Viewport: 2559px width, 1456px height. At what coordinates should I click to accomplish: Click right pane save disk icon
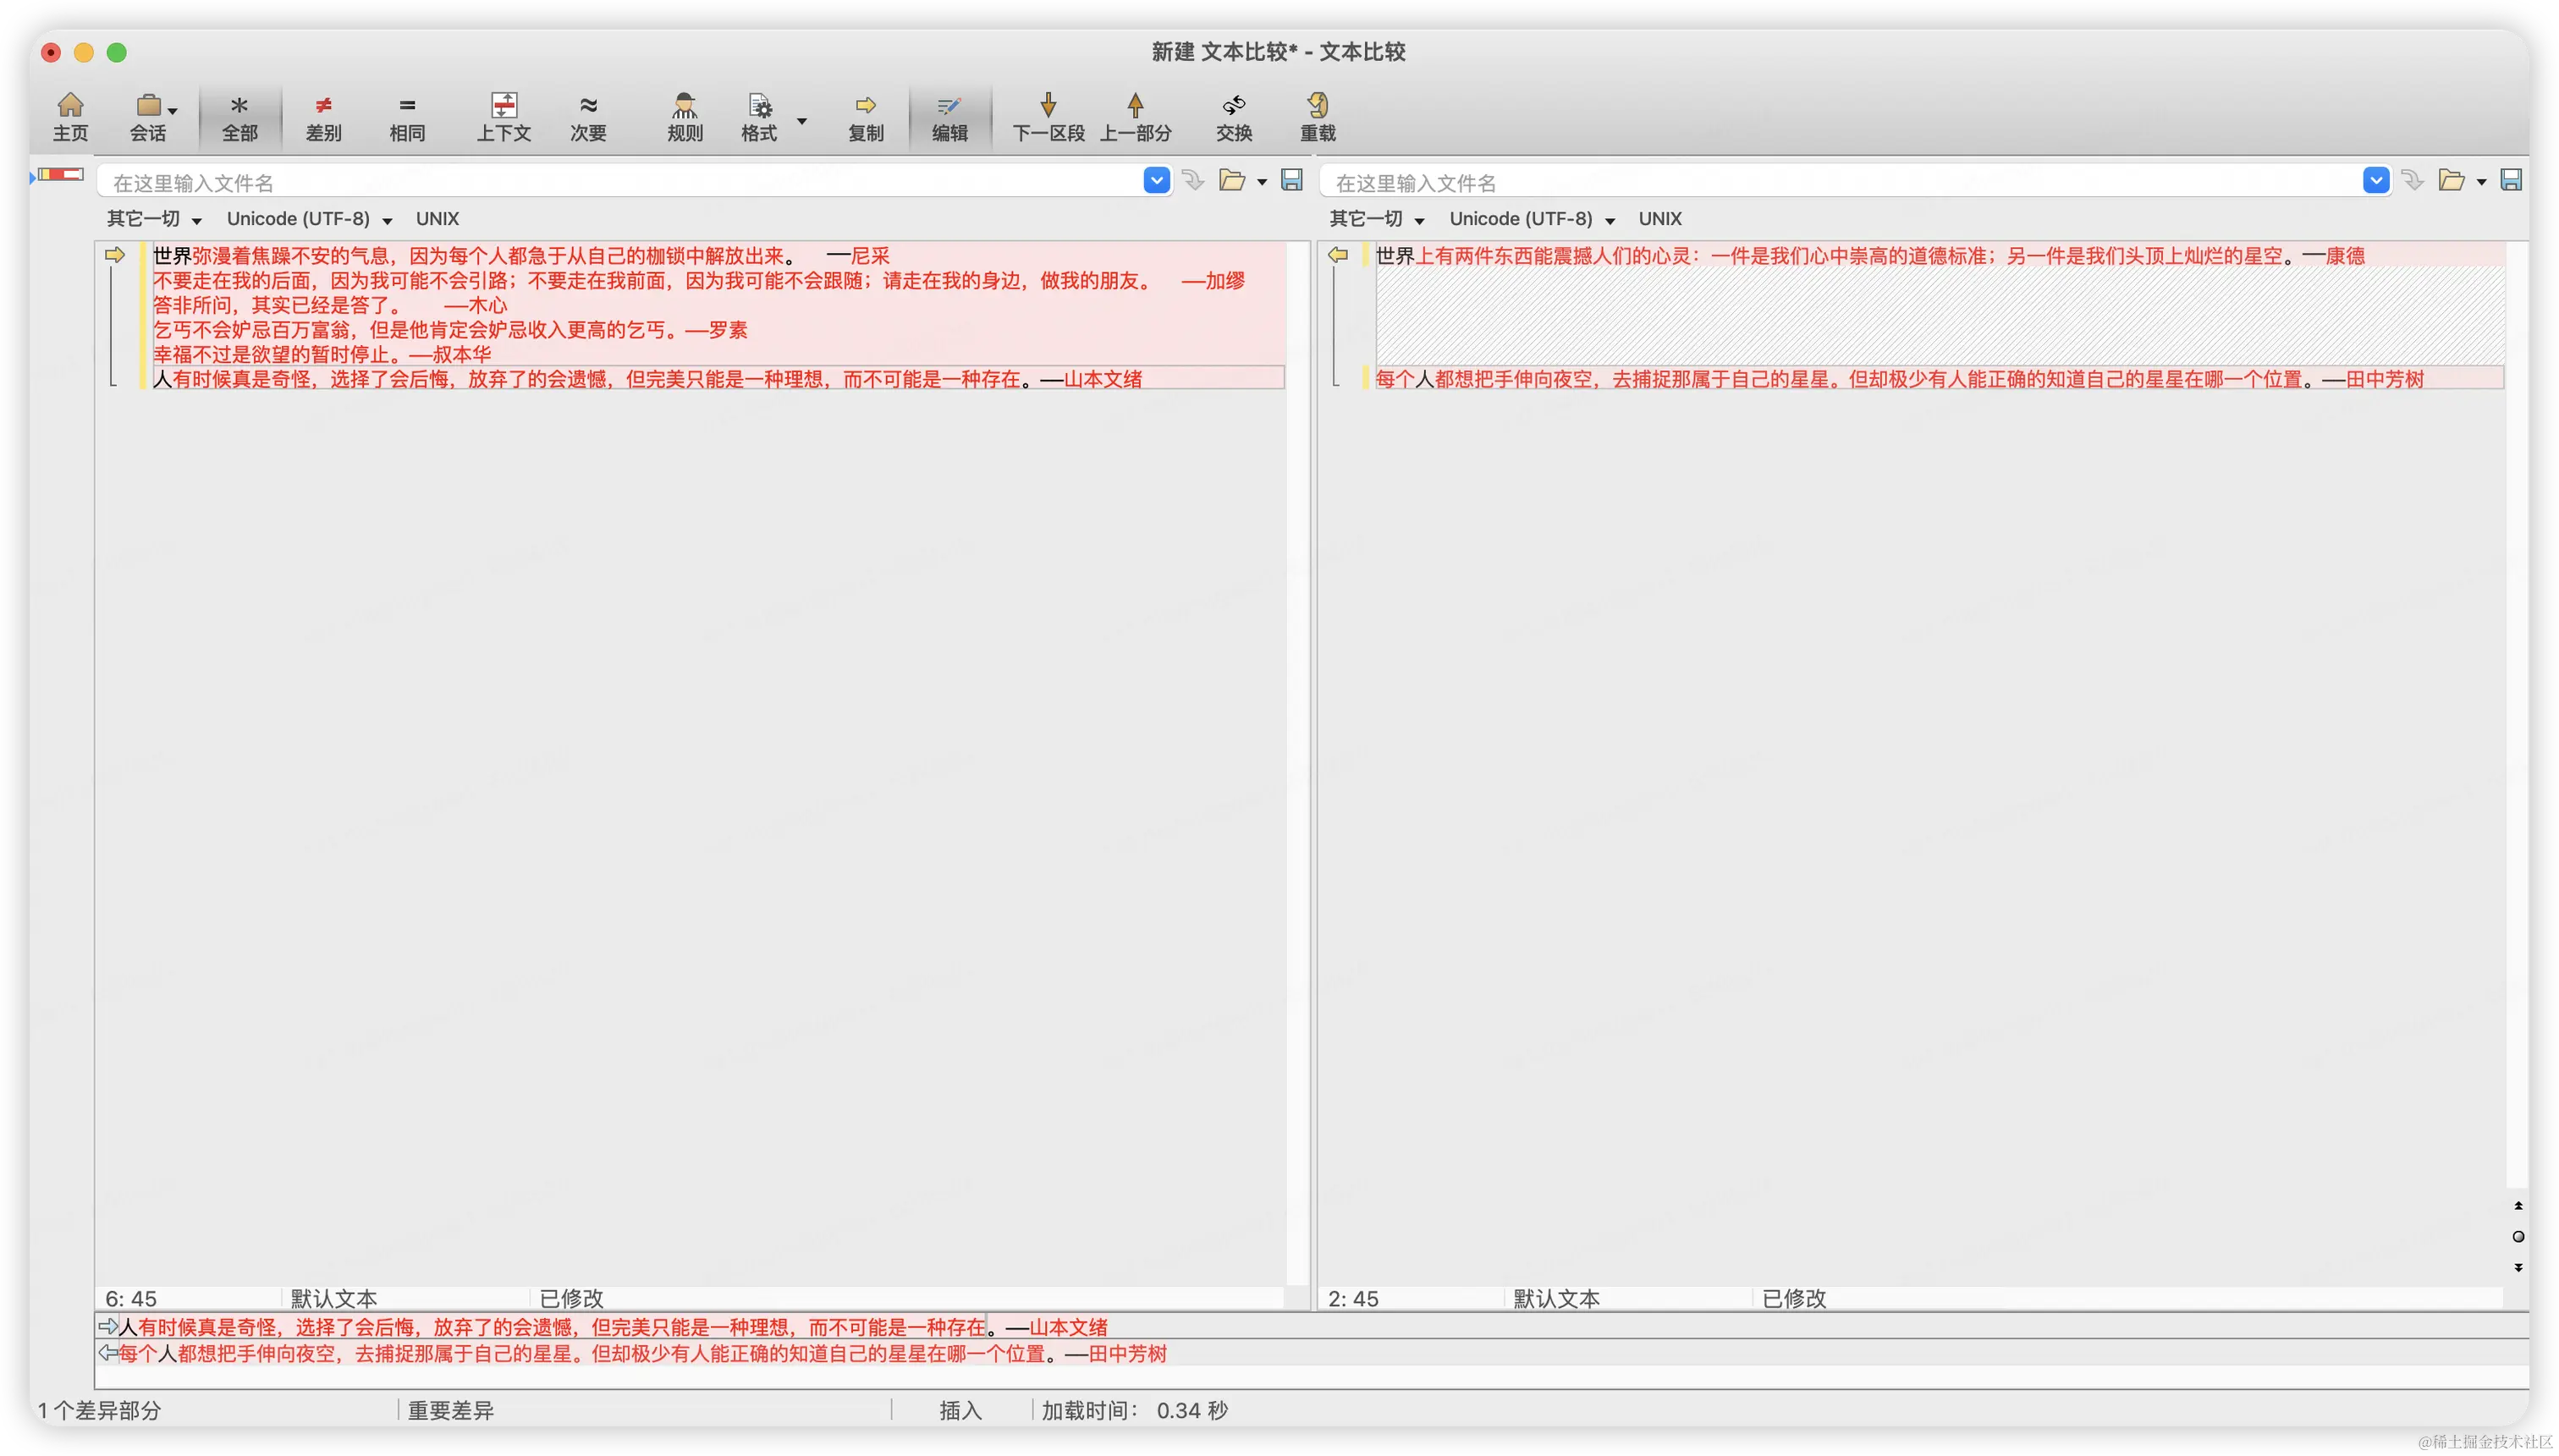tap(2510, 180)
